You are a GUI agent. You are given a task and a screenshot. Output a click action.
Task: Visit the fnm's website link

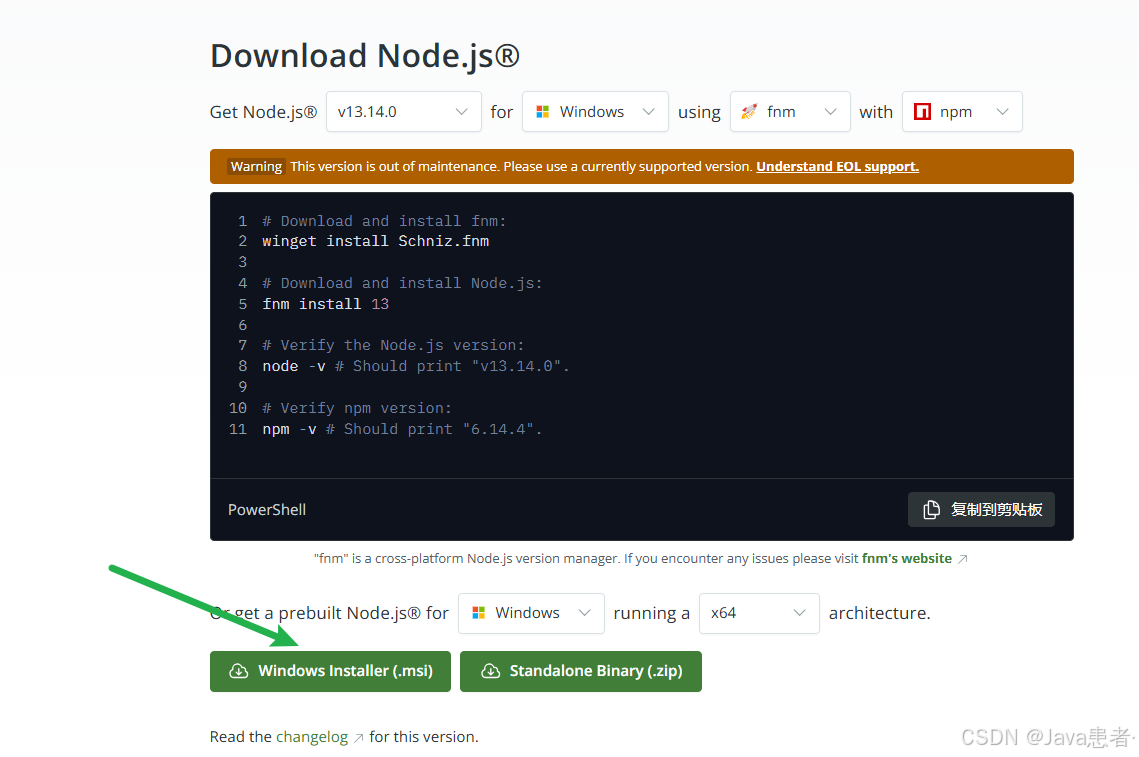click(907, 559)
